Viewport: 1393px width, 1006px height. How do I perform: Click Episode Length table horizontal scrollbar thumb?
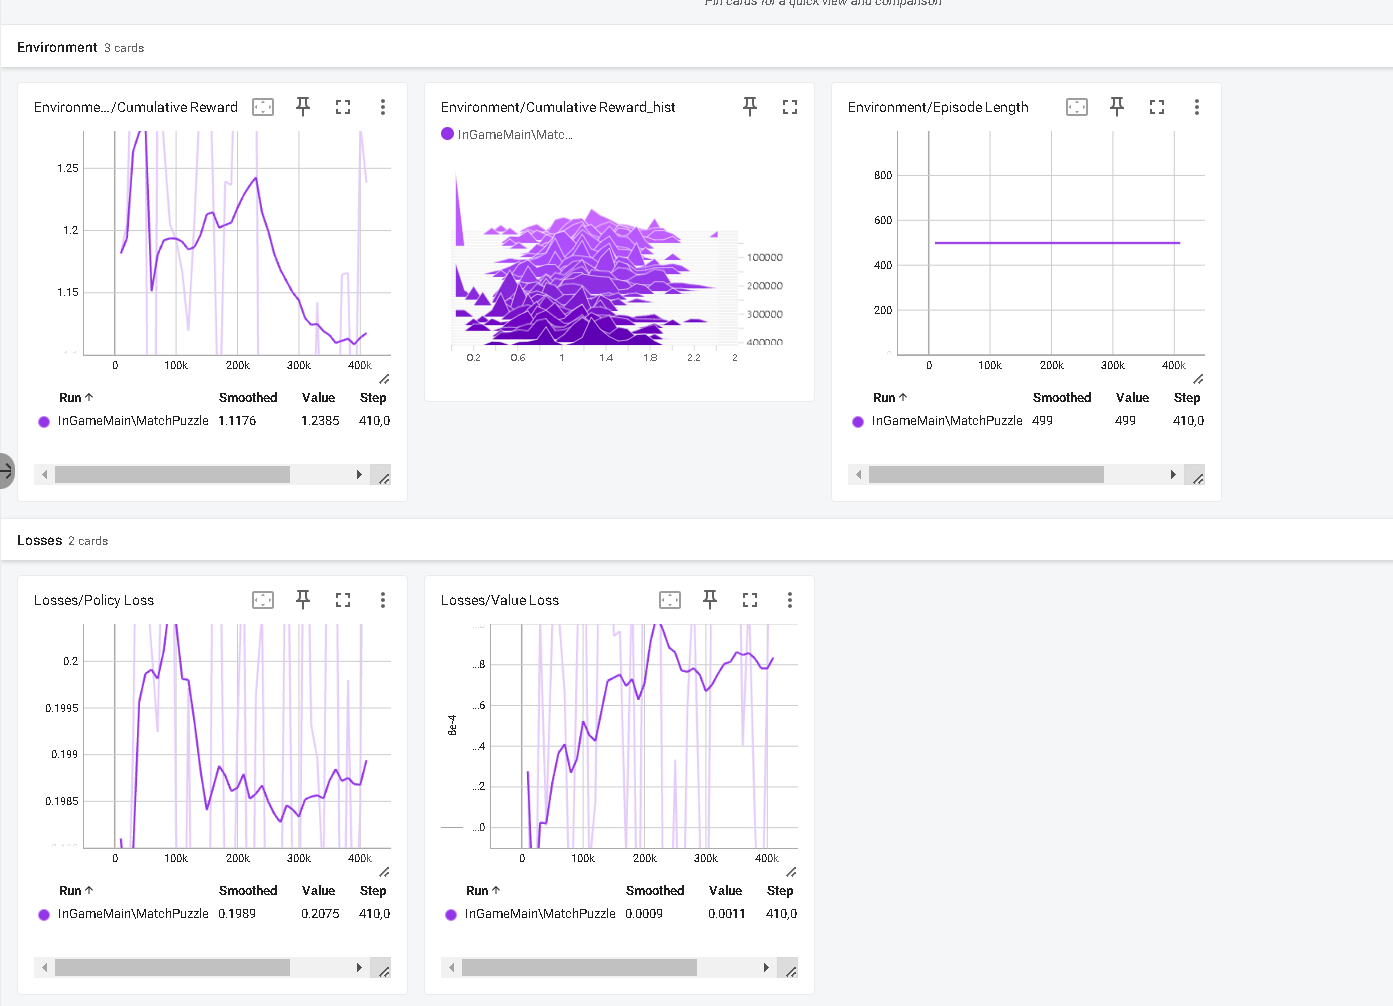[986, 474]
